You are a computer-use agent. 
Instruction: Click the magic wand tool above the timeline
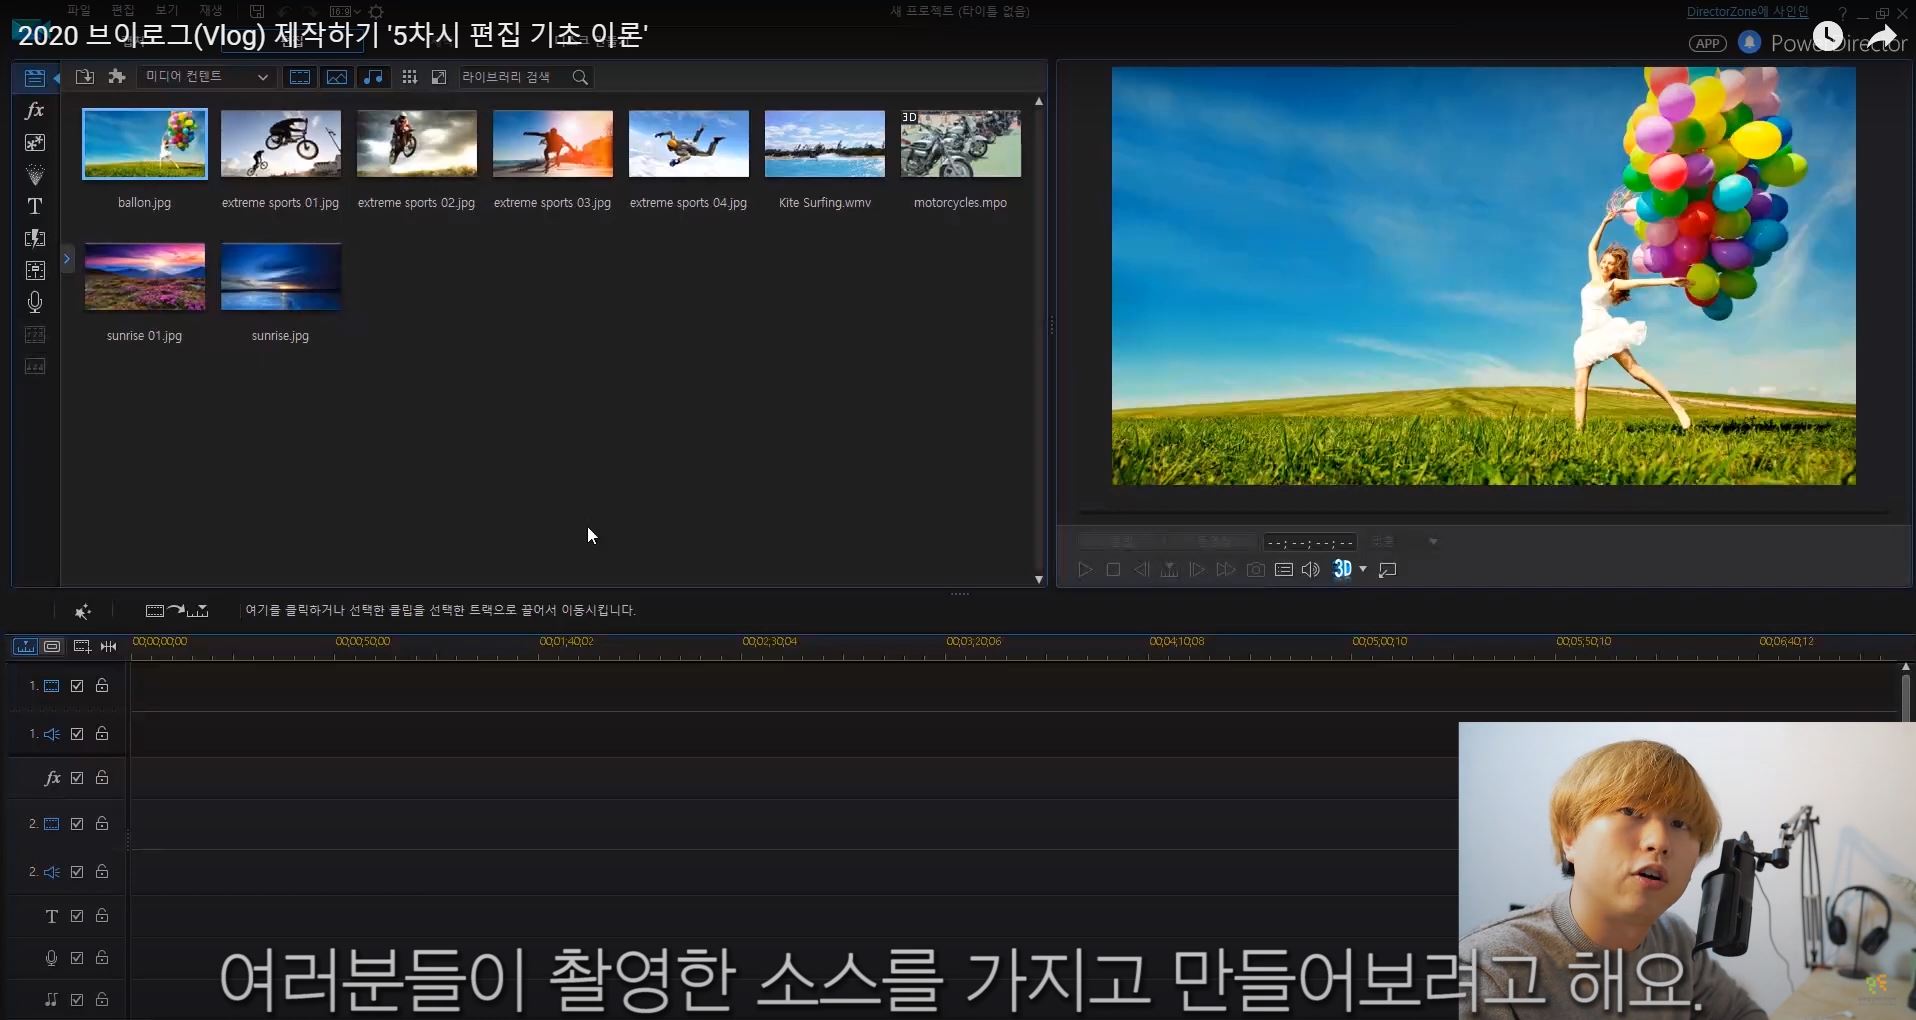pyautogui.click(x=83, y=611)
